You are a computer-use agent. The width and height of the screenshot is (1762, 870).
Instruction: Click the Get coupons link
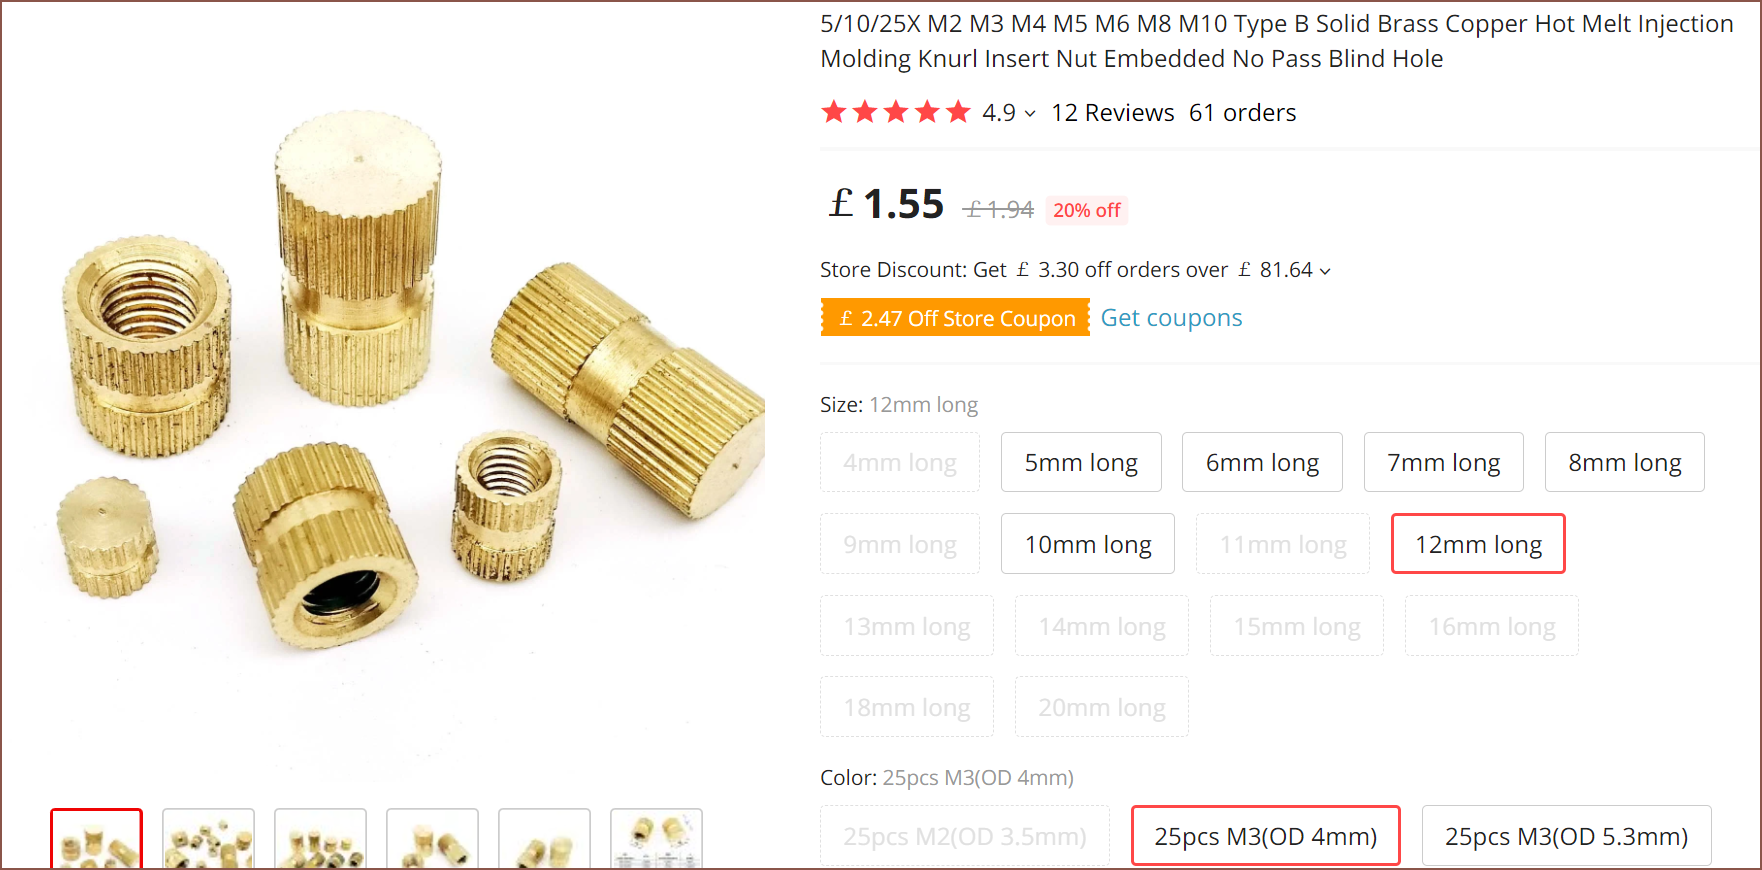pos(1171,318)
